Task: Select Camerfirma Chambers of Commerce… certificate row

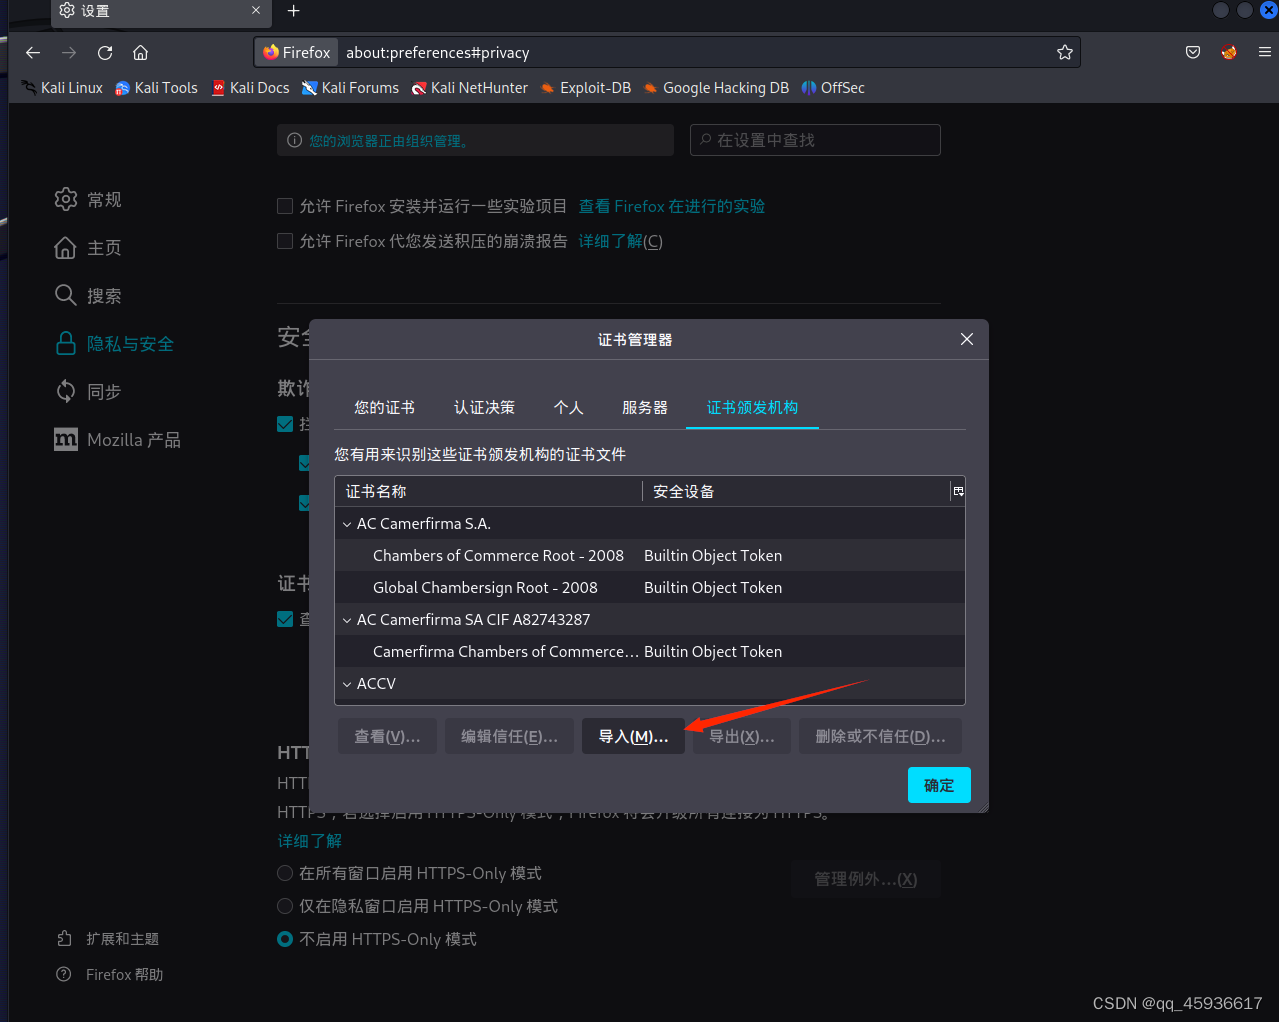Action: click(x=650, y=651)
